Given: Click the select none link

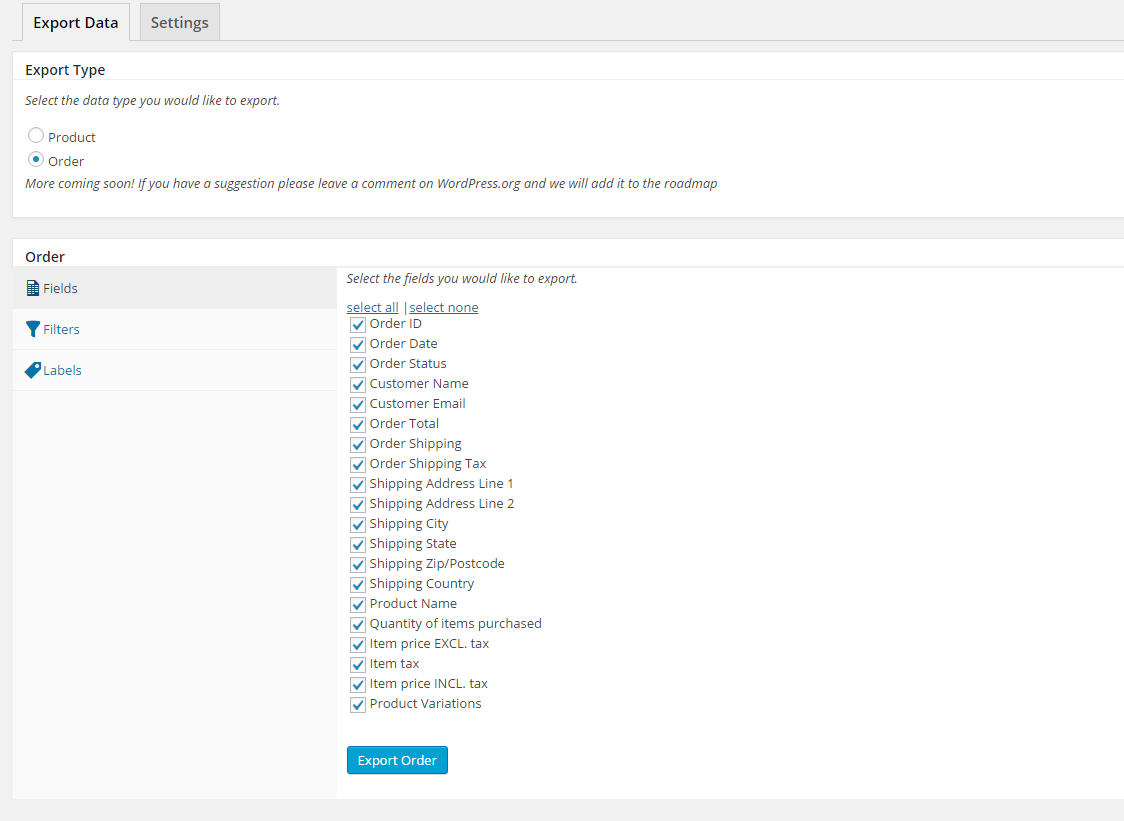Looking at the screenshot, I should click(444, 307).
